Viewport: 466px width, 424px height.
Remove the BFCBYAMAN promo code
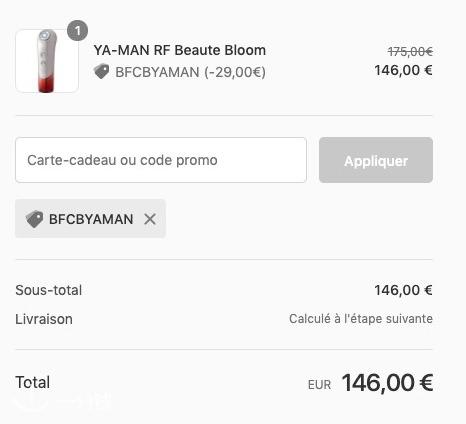coord(150,219)
